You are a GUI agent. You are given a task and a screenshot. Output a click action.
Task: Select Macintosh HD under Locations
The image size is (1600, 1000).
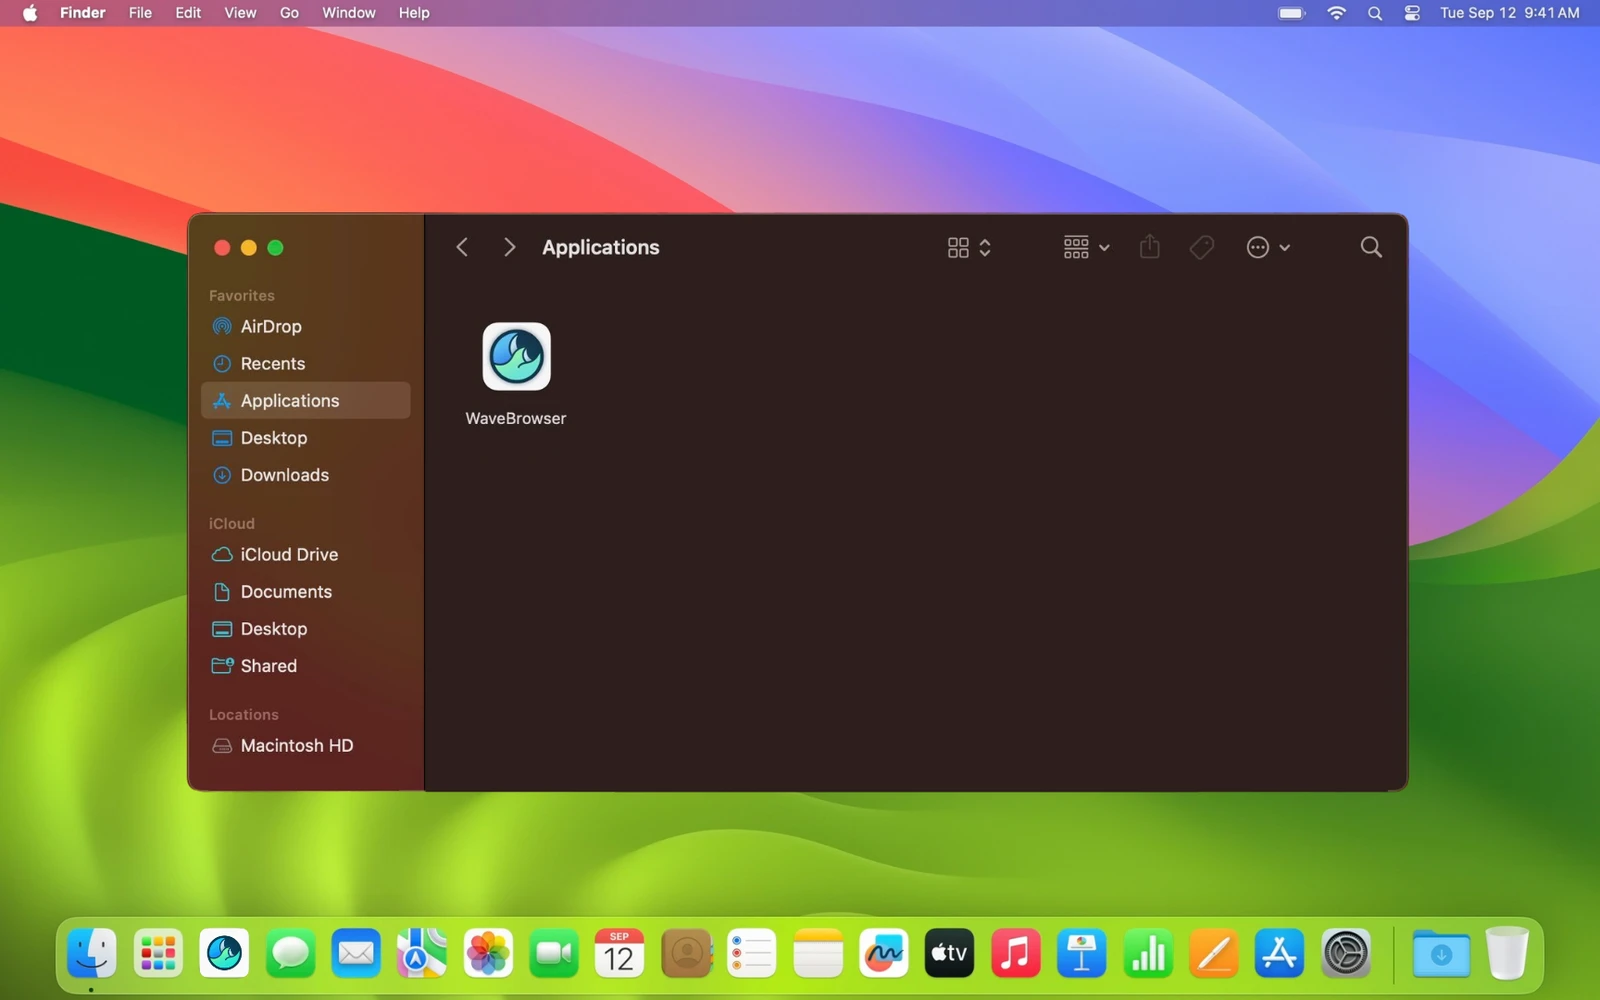point(306,745)
